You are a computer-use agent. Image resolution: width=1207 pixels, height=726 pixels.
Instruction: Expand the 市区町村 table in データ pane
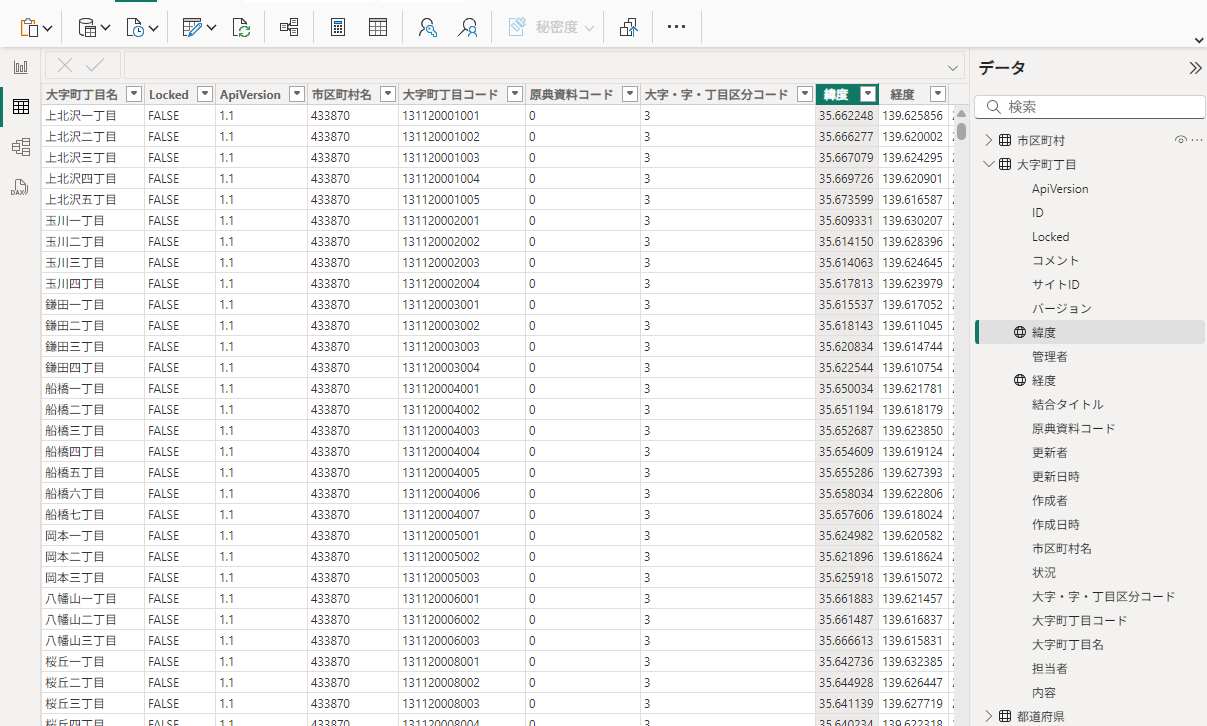click(989, 140)
